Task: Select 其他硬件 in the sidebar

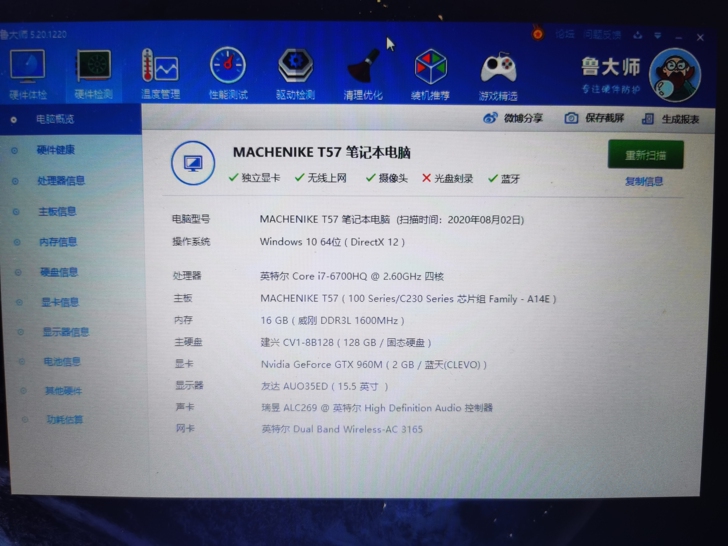Action: pos(63,391)
